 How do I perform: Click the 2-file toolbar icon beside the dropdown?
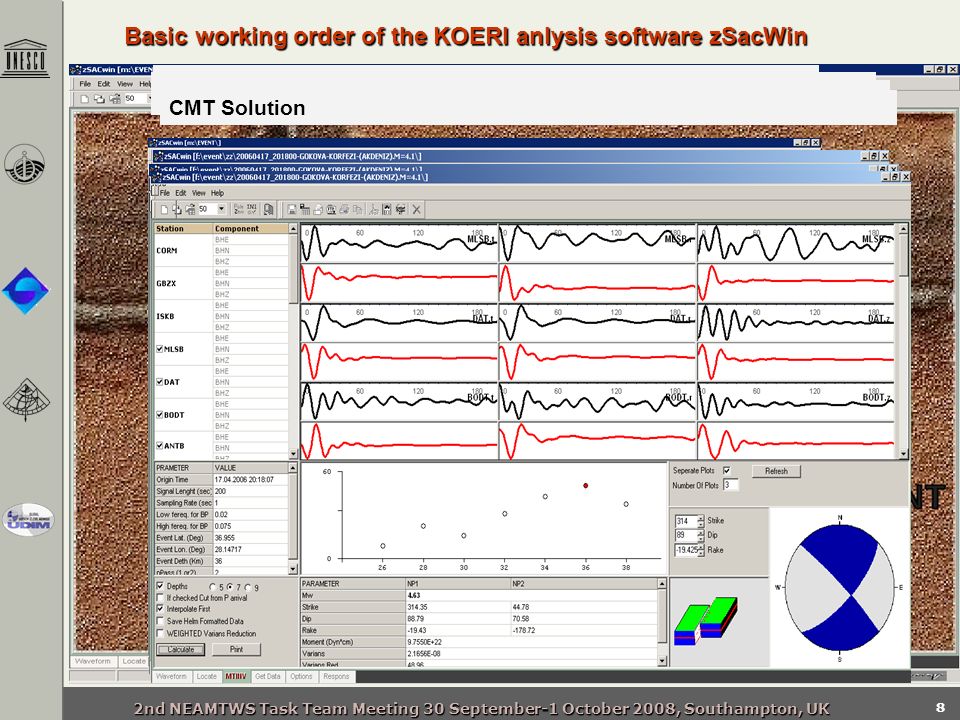(239, 209)
